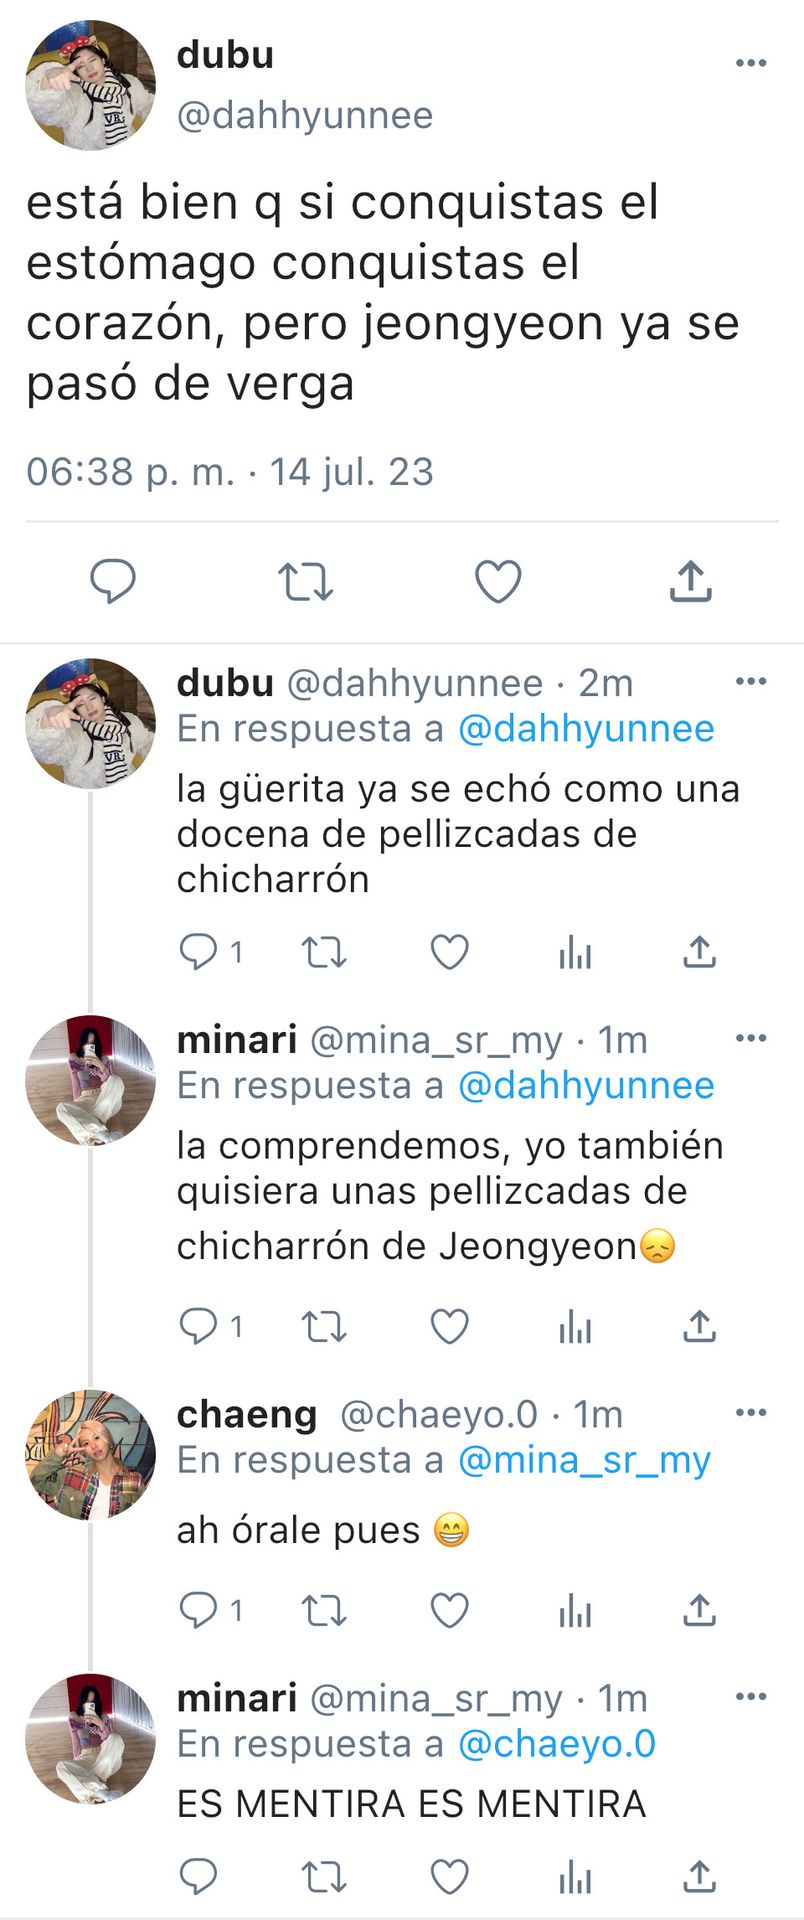Open dubu's profile picture on the main tweet

coord(90,85)
